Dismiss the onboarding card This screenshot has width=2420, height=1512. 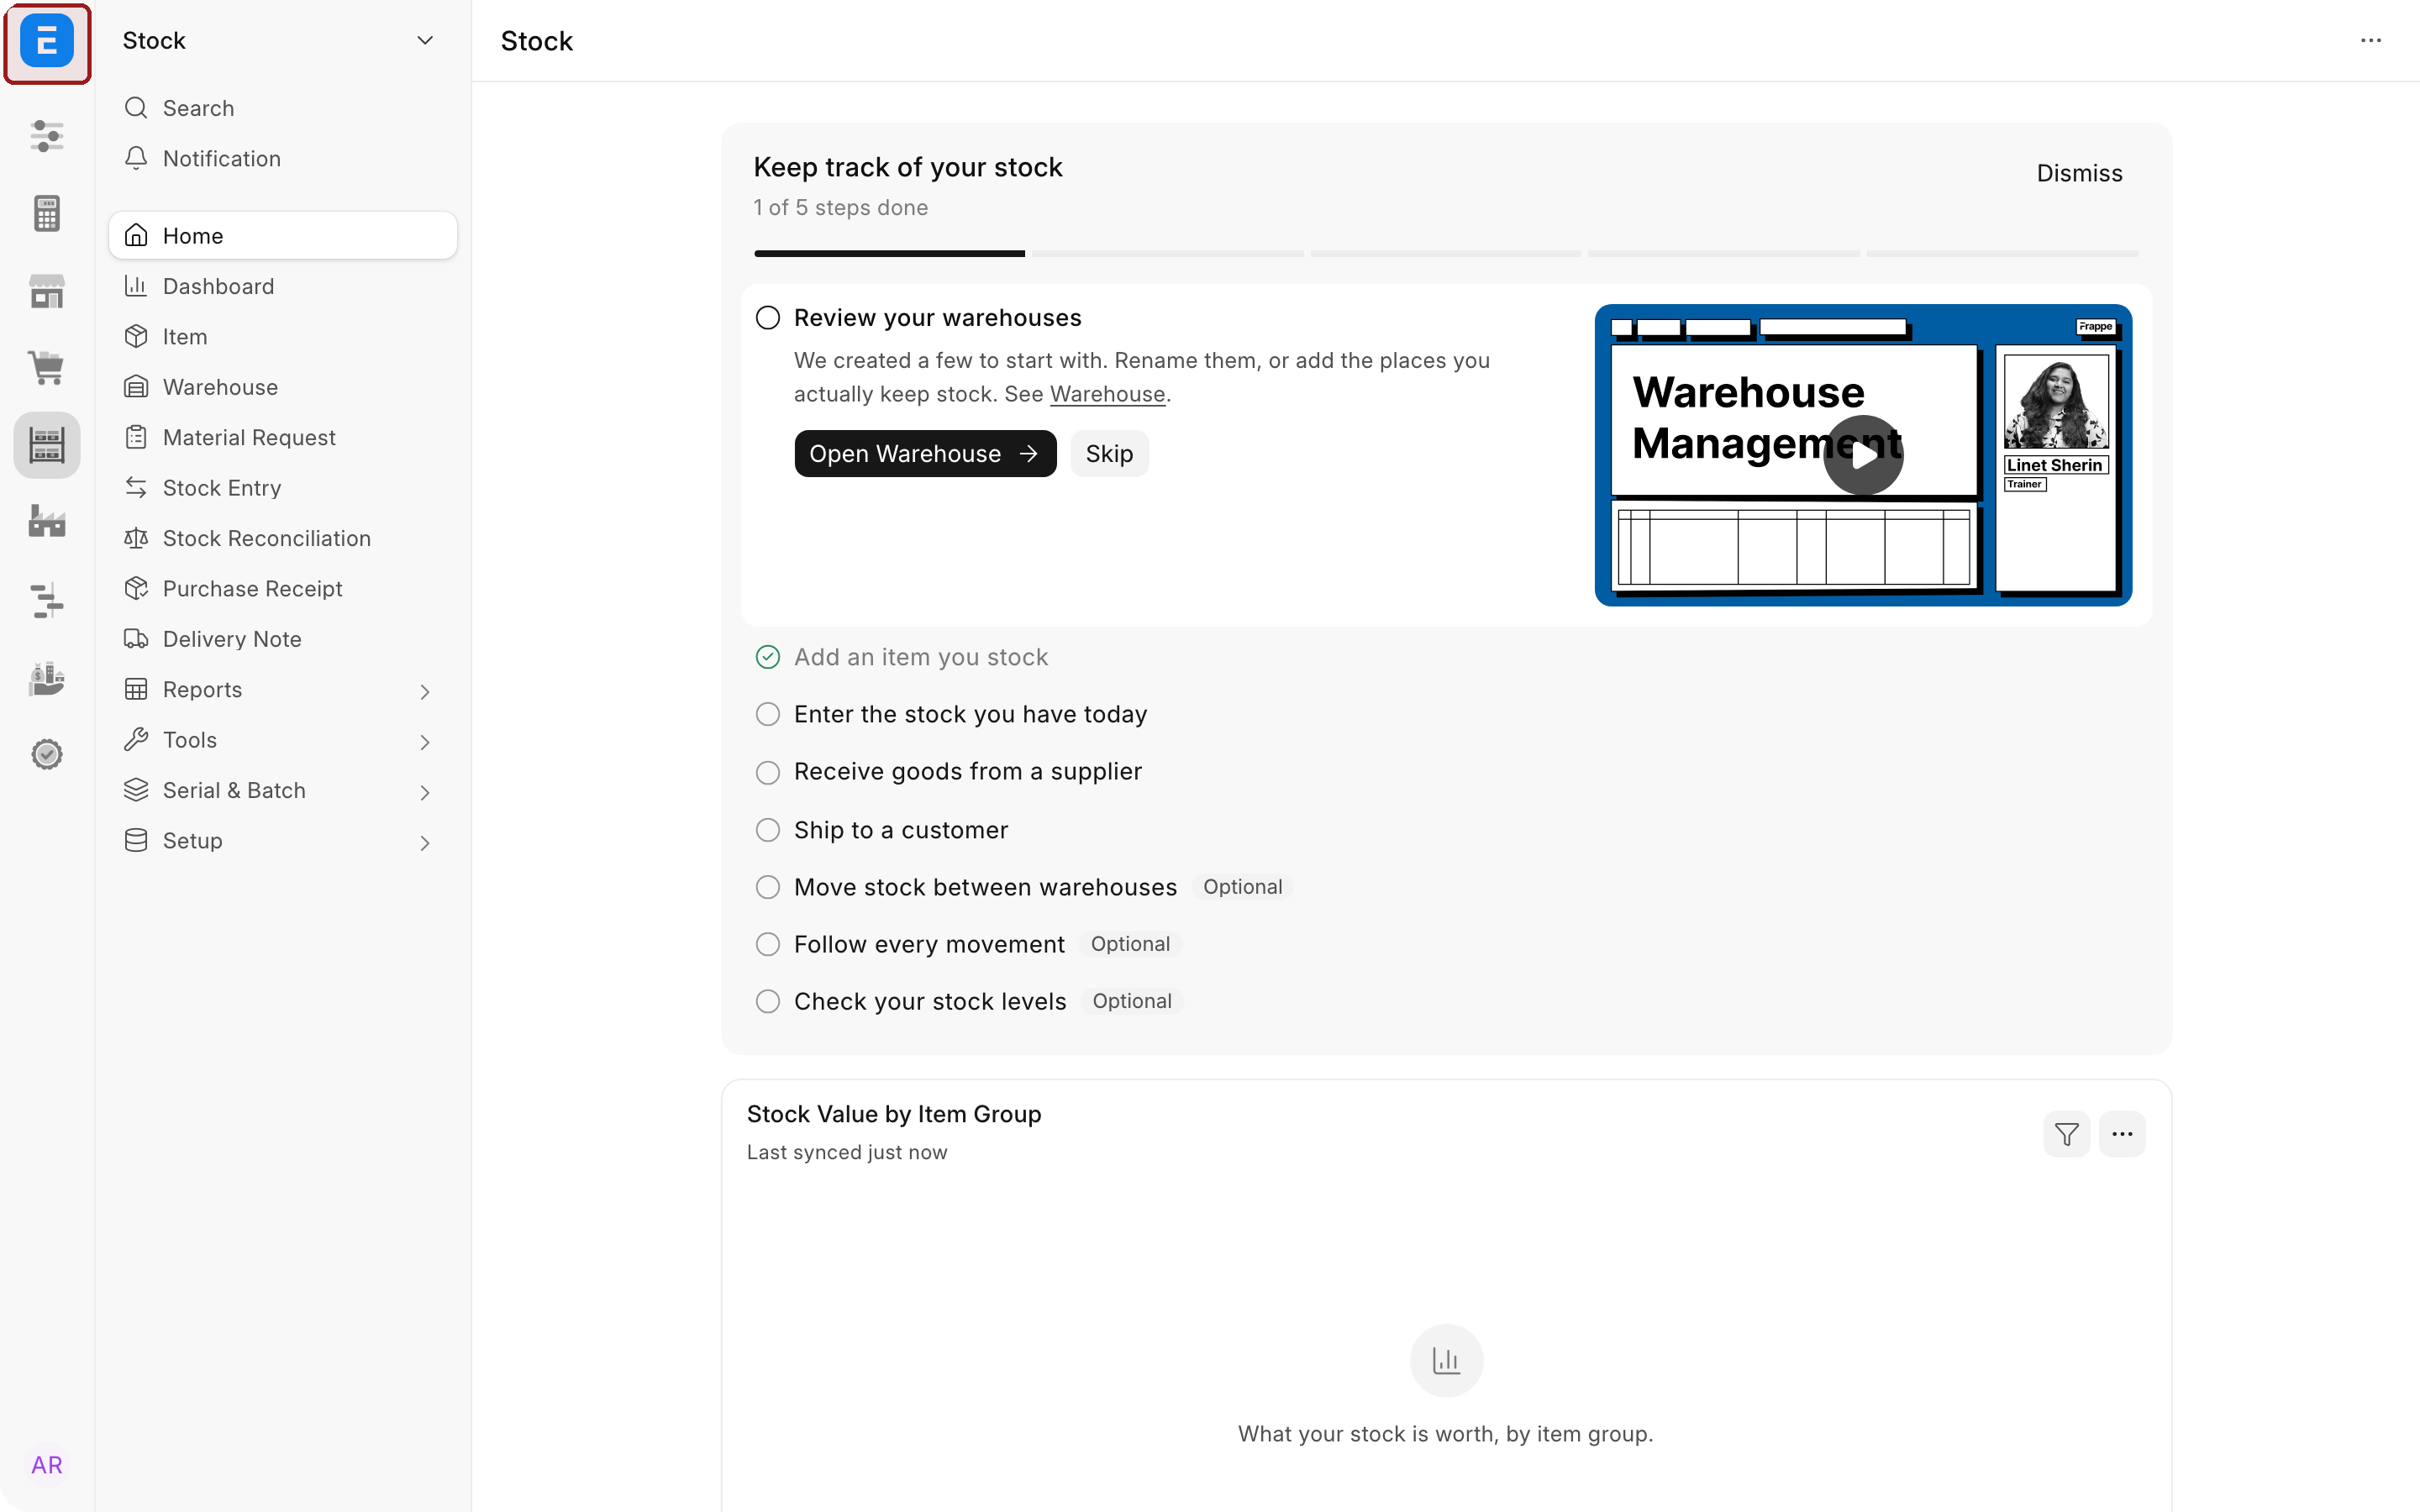[2079, 173]
